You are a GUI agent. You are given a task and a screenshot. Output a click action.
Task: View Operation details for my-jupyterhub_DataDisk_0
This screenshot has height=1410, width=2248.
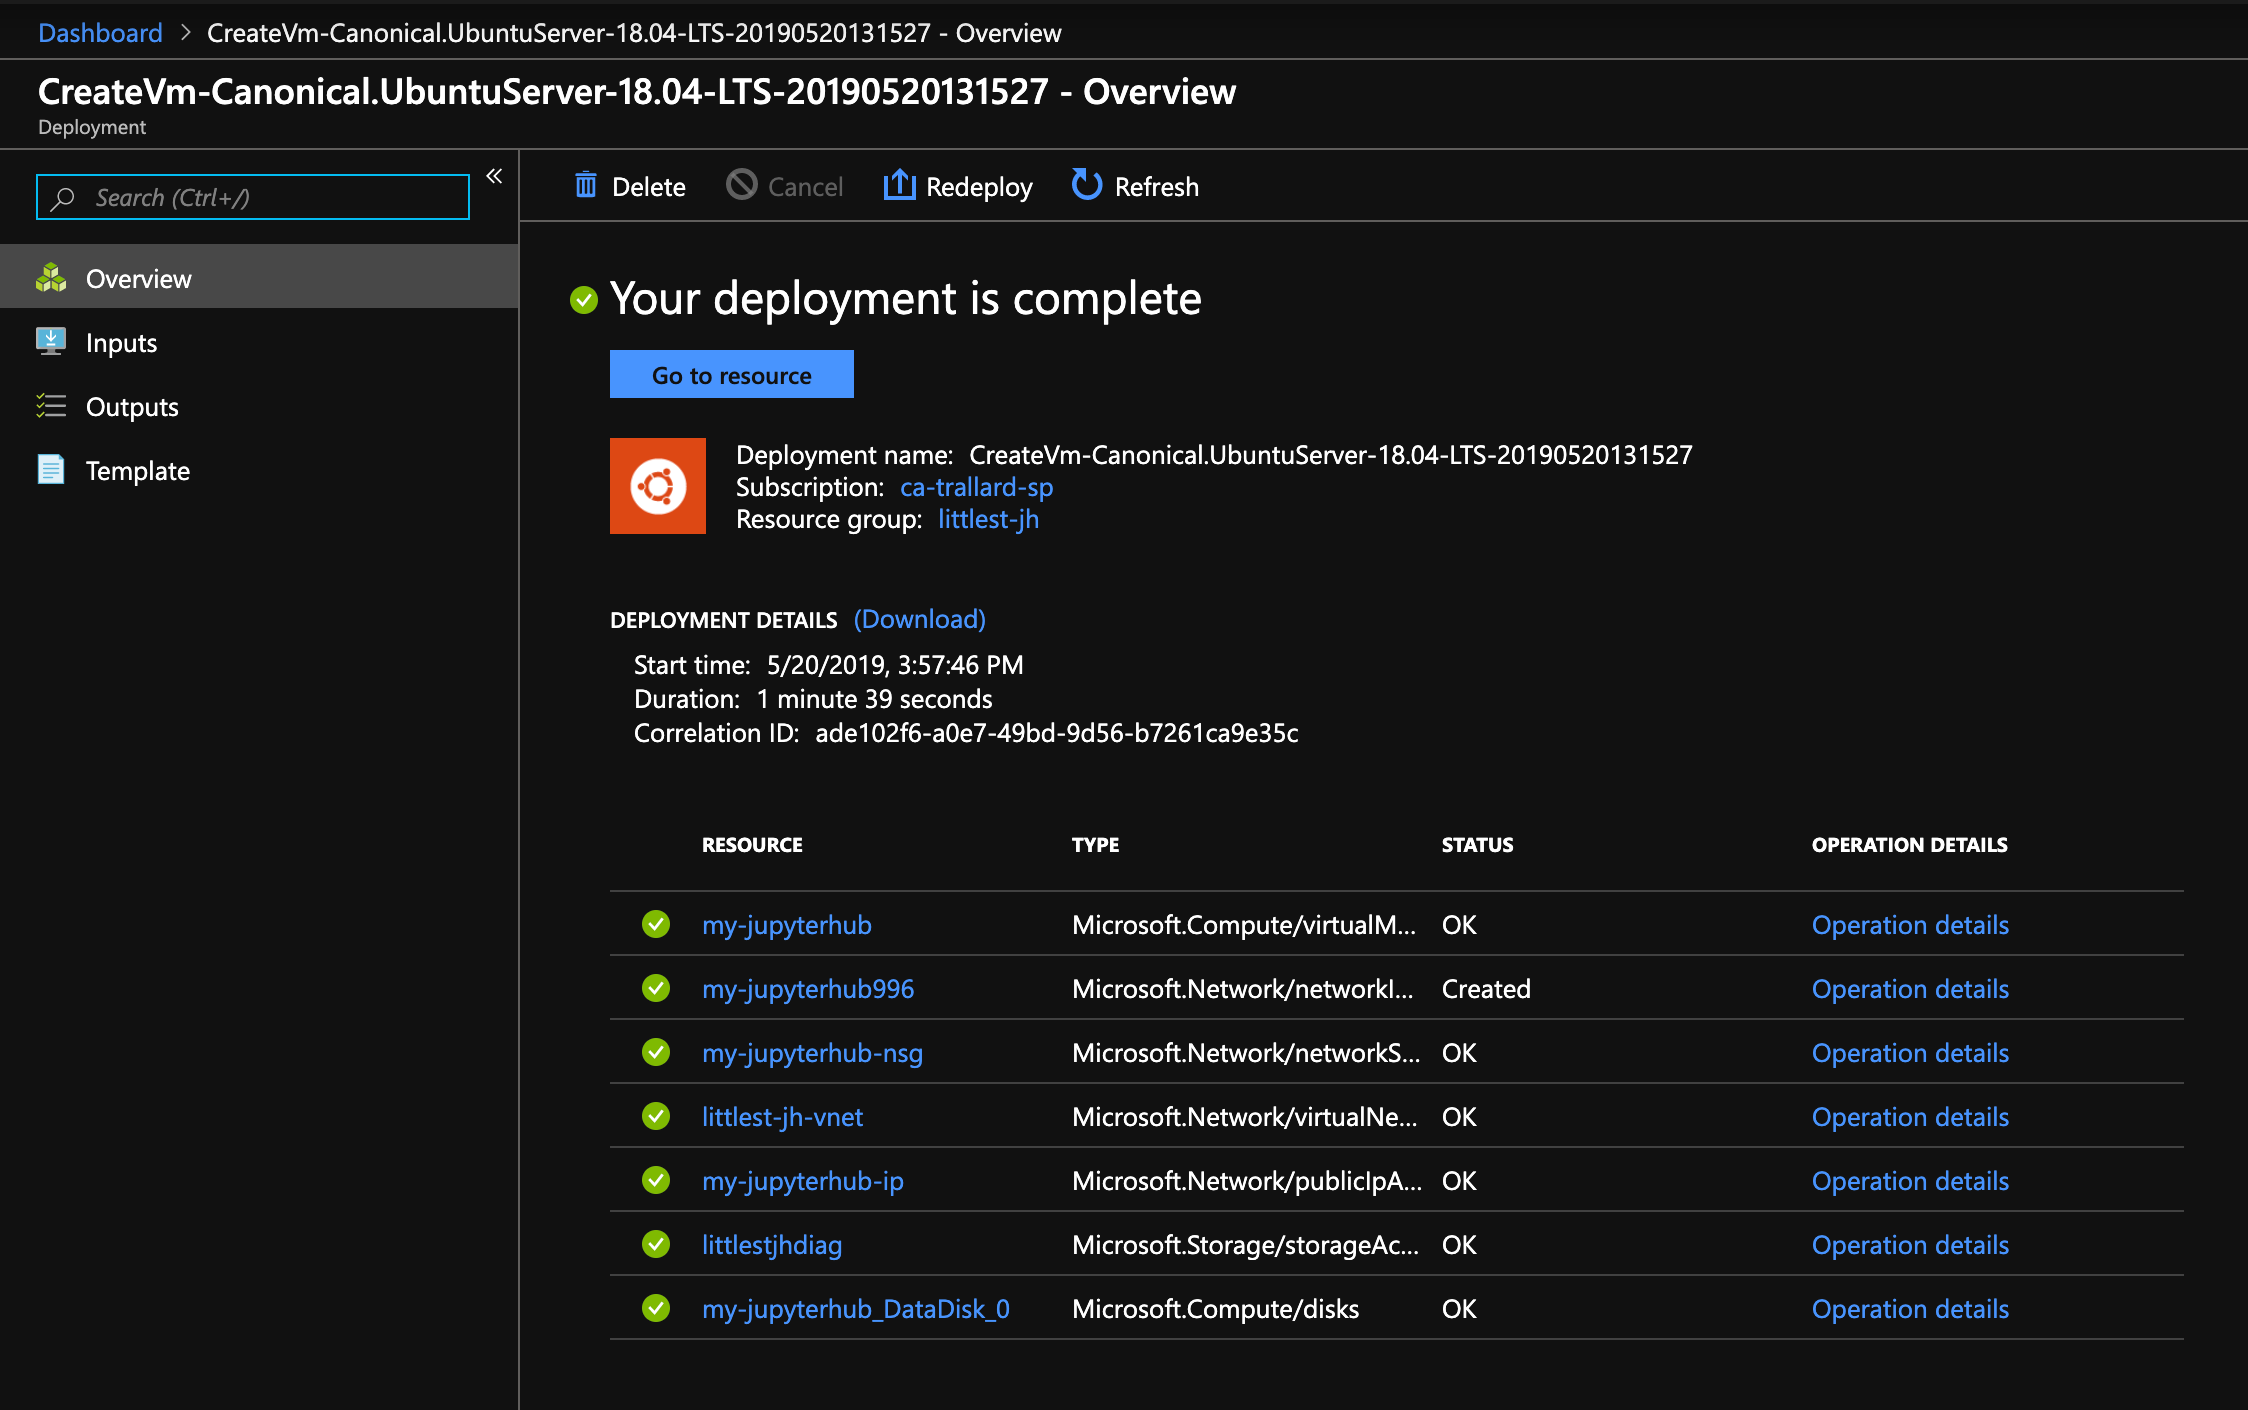click(1909, 1309)
